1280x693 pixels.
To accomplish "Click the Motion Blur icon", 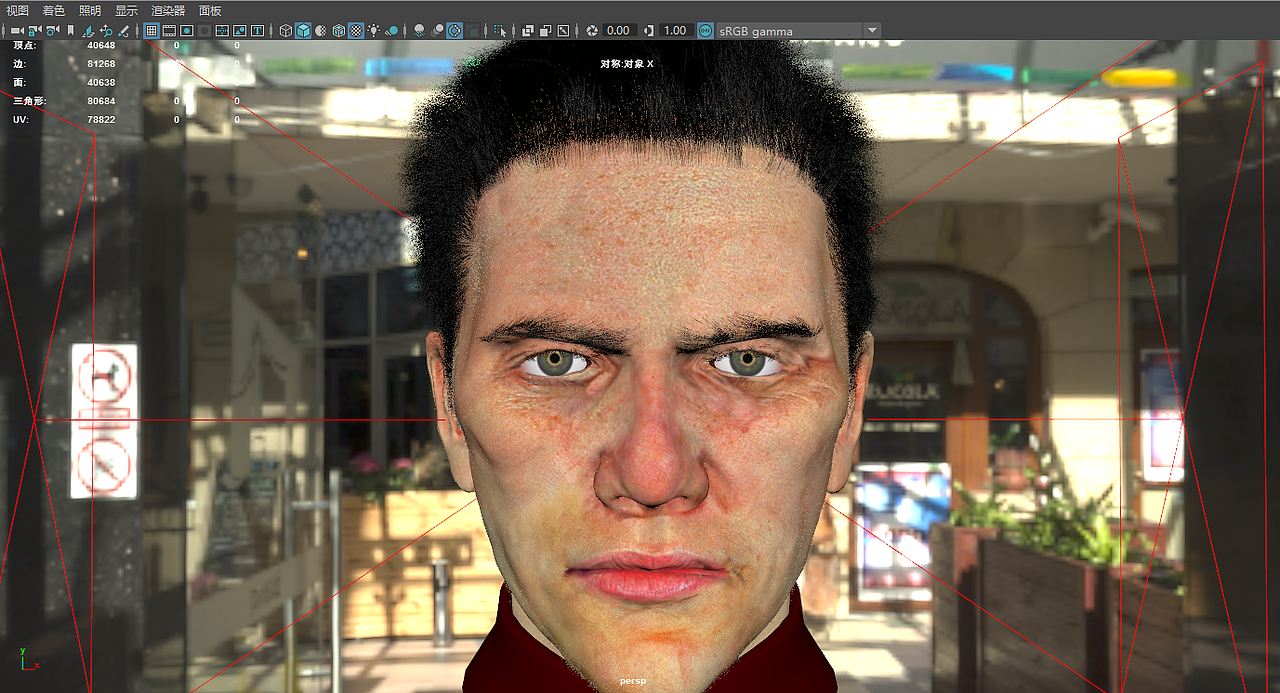I will 437,30.
